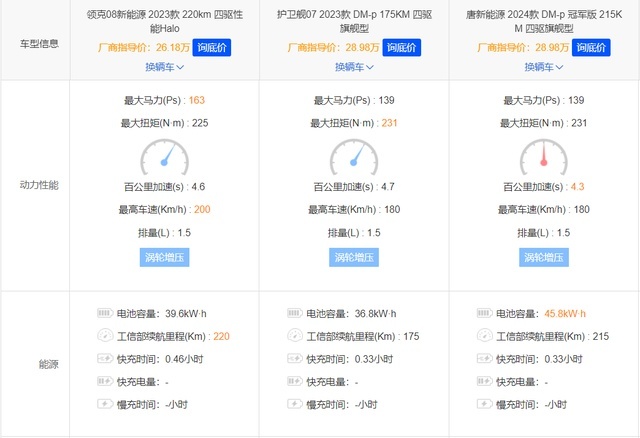Click 询底价 button for 领克08新能源

point(211,47)
